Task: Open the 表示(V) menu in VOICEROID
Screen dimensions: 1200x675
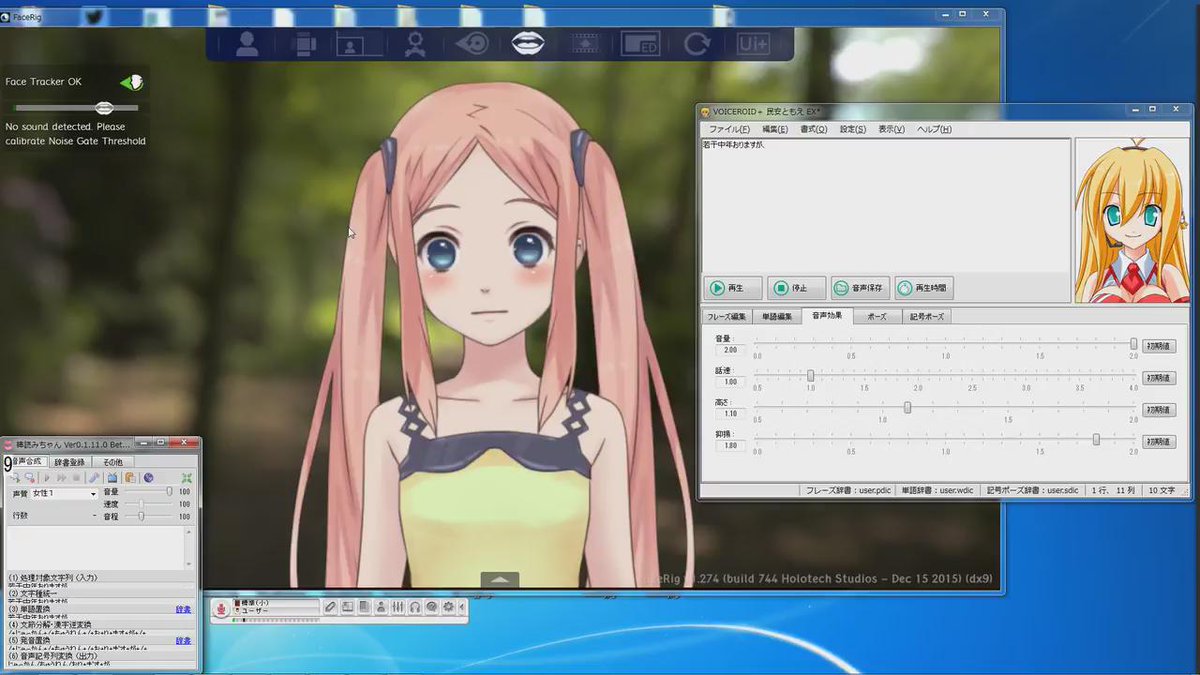Action: 892,129
